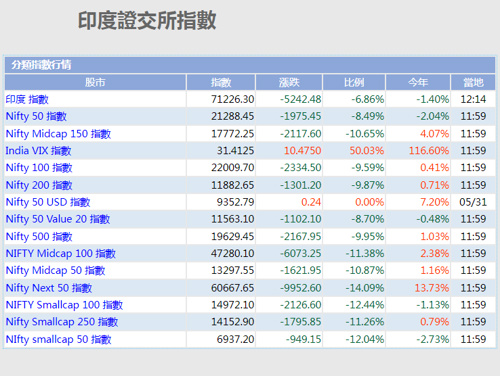Click the 指數 column header
This screenshot has width=500, height=376.
tap(221, 82)
